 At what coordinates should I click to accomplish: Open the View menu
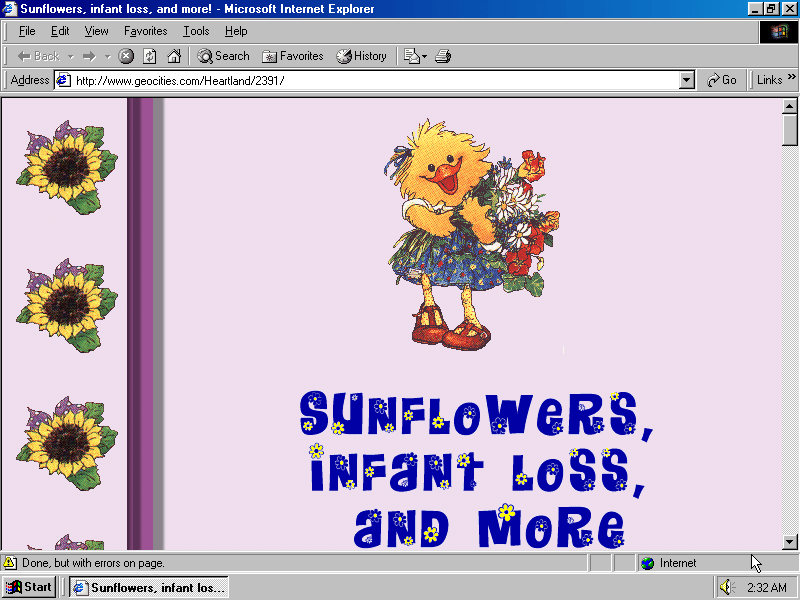click(x=96, y=31)
